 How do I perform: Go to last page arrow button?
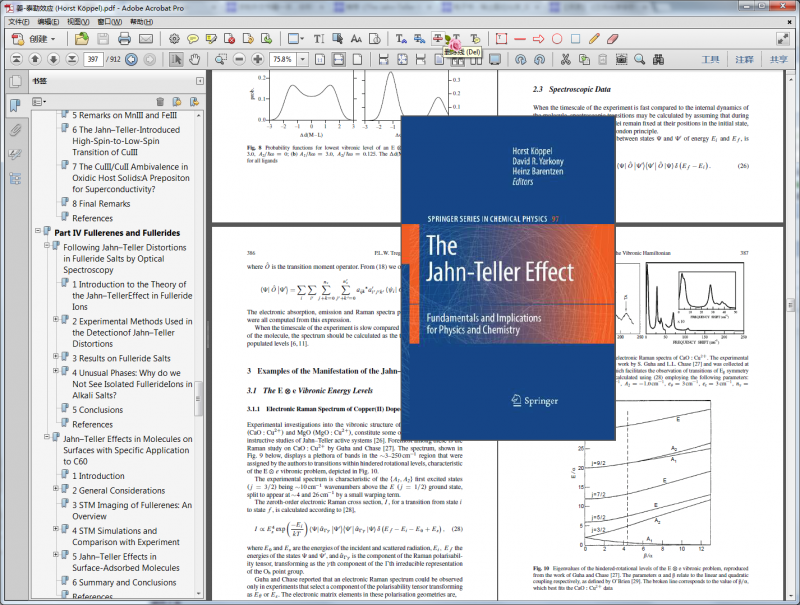[x=72, y=59]
